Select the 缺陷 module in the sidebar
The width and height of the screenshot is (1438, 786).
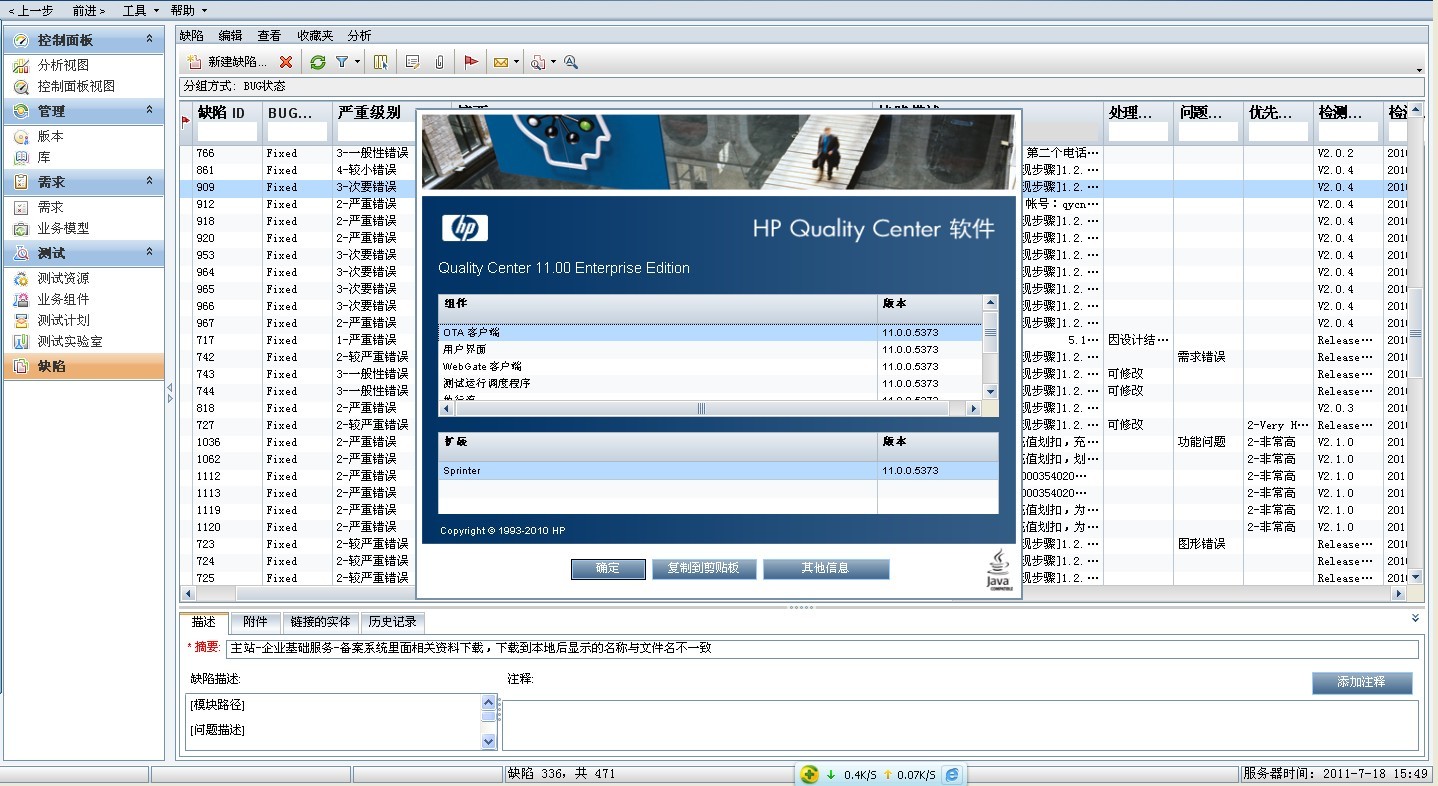(x=84, y=366)
